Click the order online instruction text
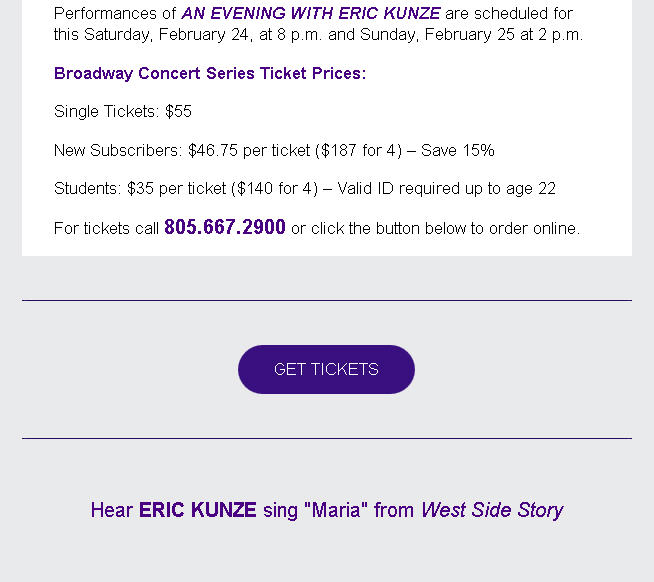The height and width of the screenshot is (582, 654). pyautogui.click(x=435, y=229)
